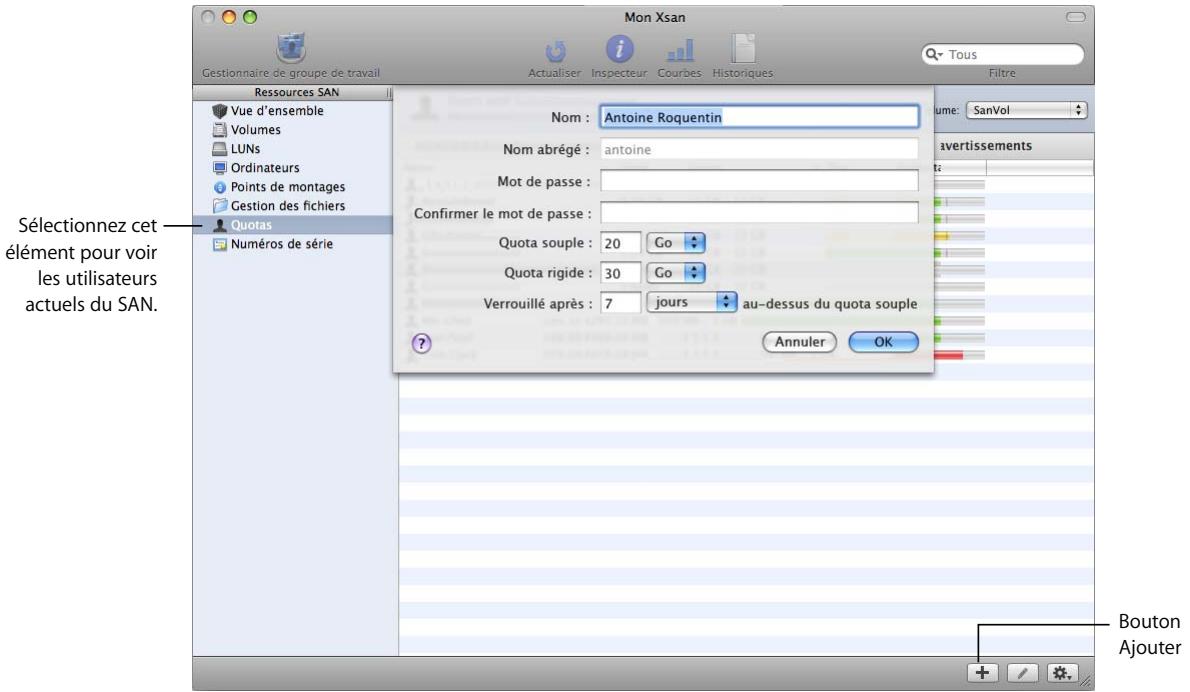Select Gestion des fichiers item
This screenshot has width=1190, height=692.
coord(288,206)
